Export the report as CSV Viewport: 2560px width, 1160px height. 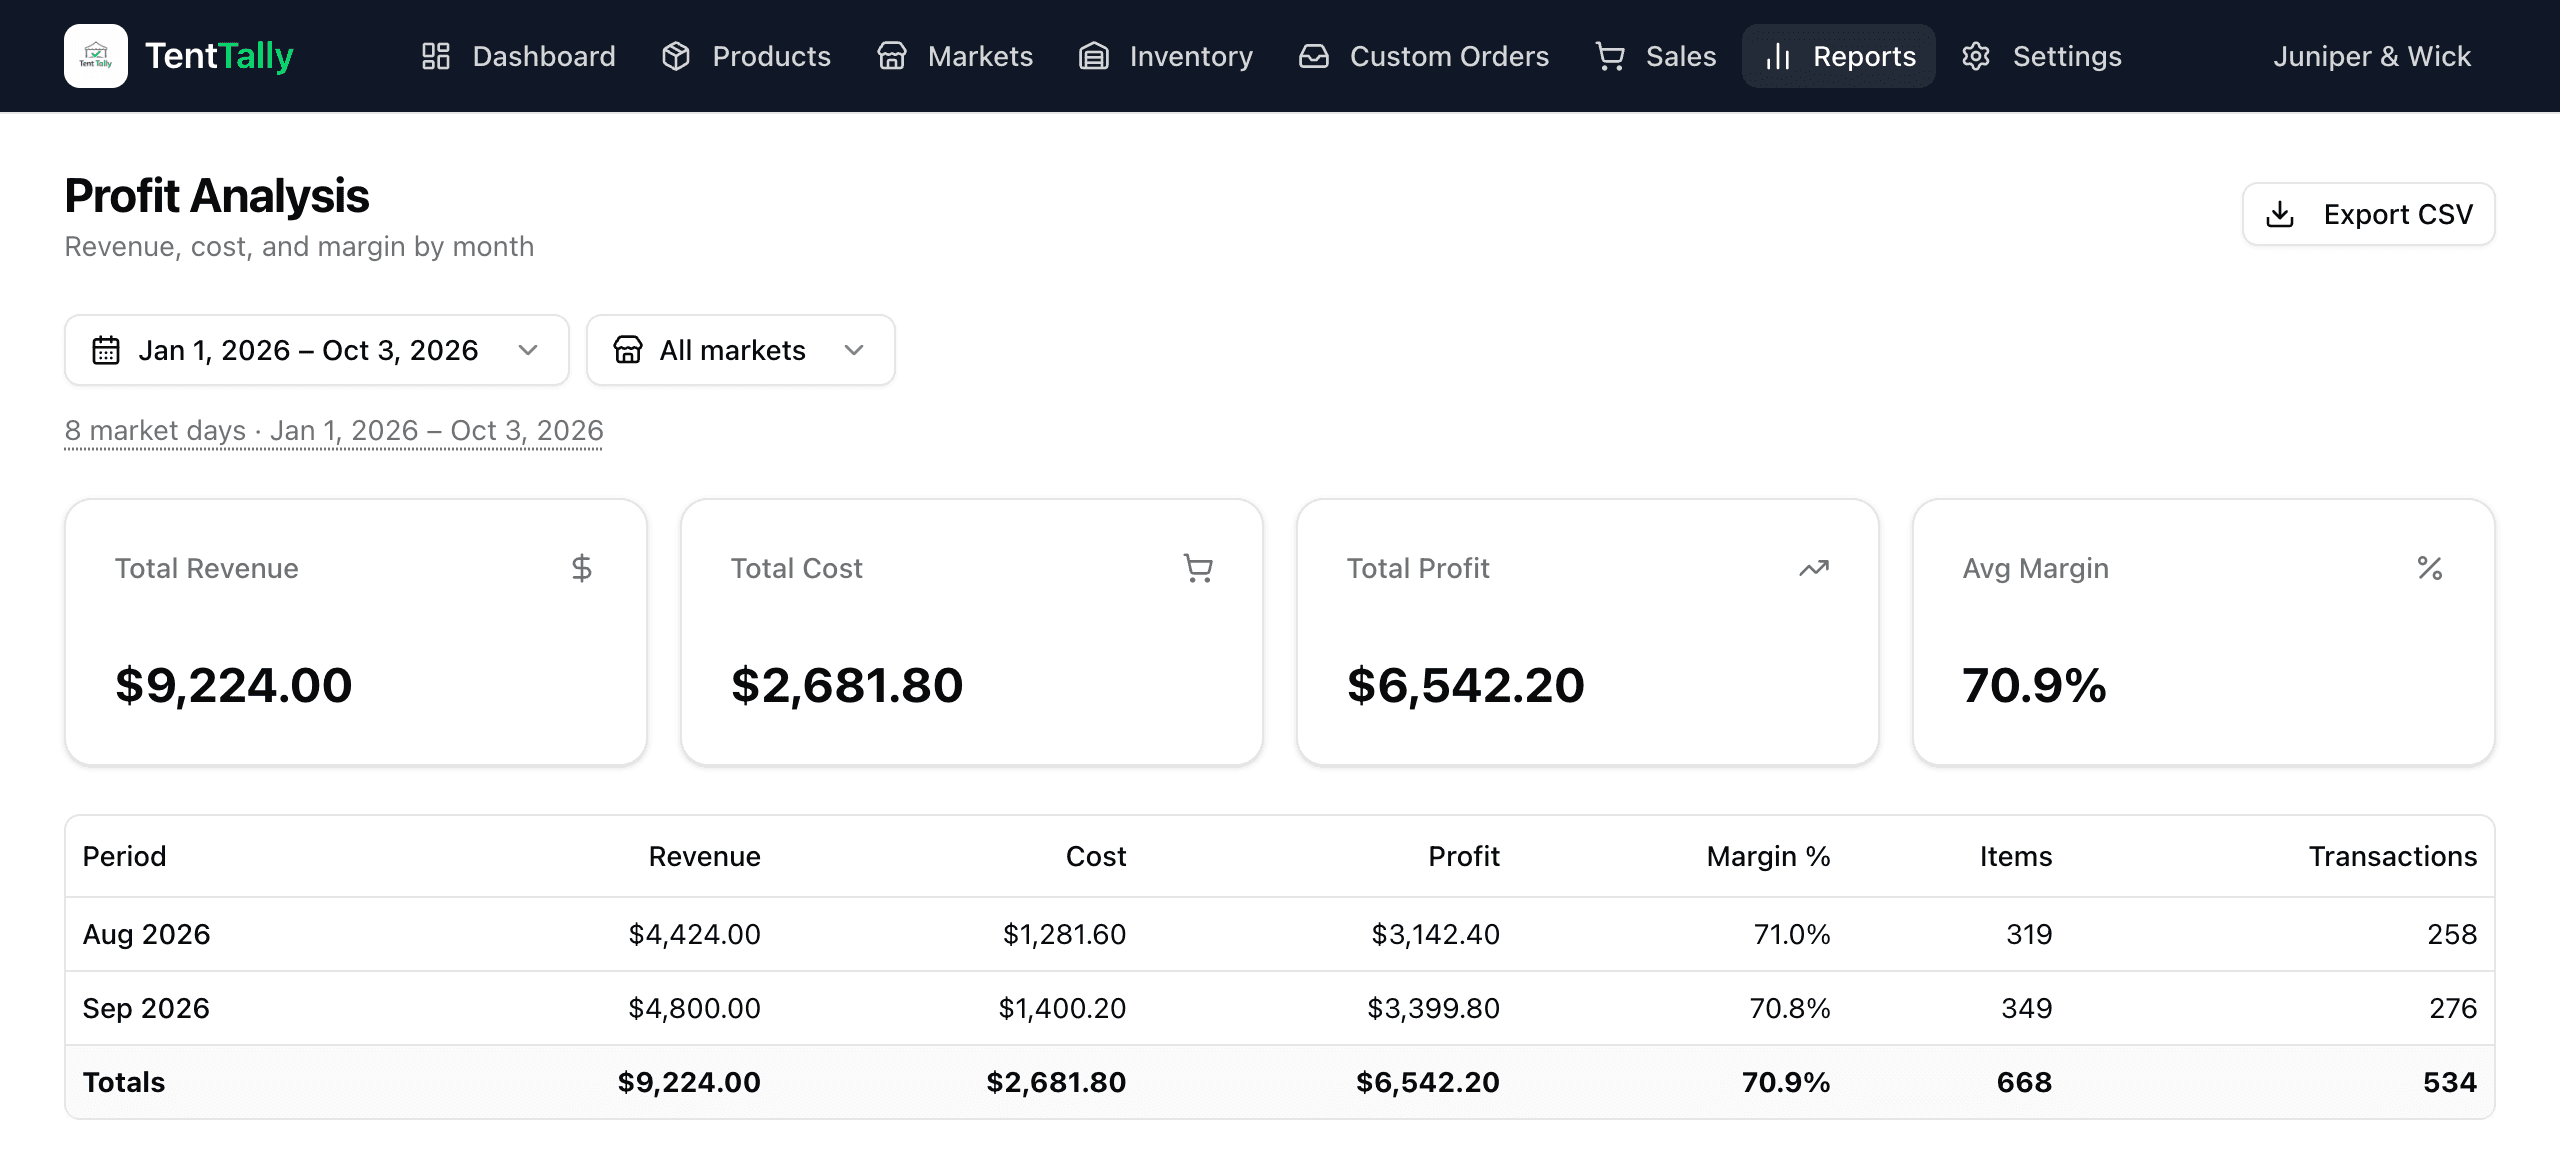click(x=2369, y=214)
